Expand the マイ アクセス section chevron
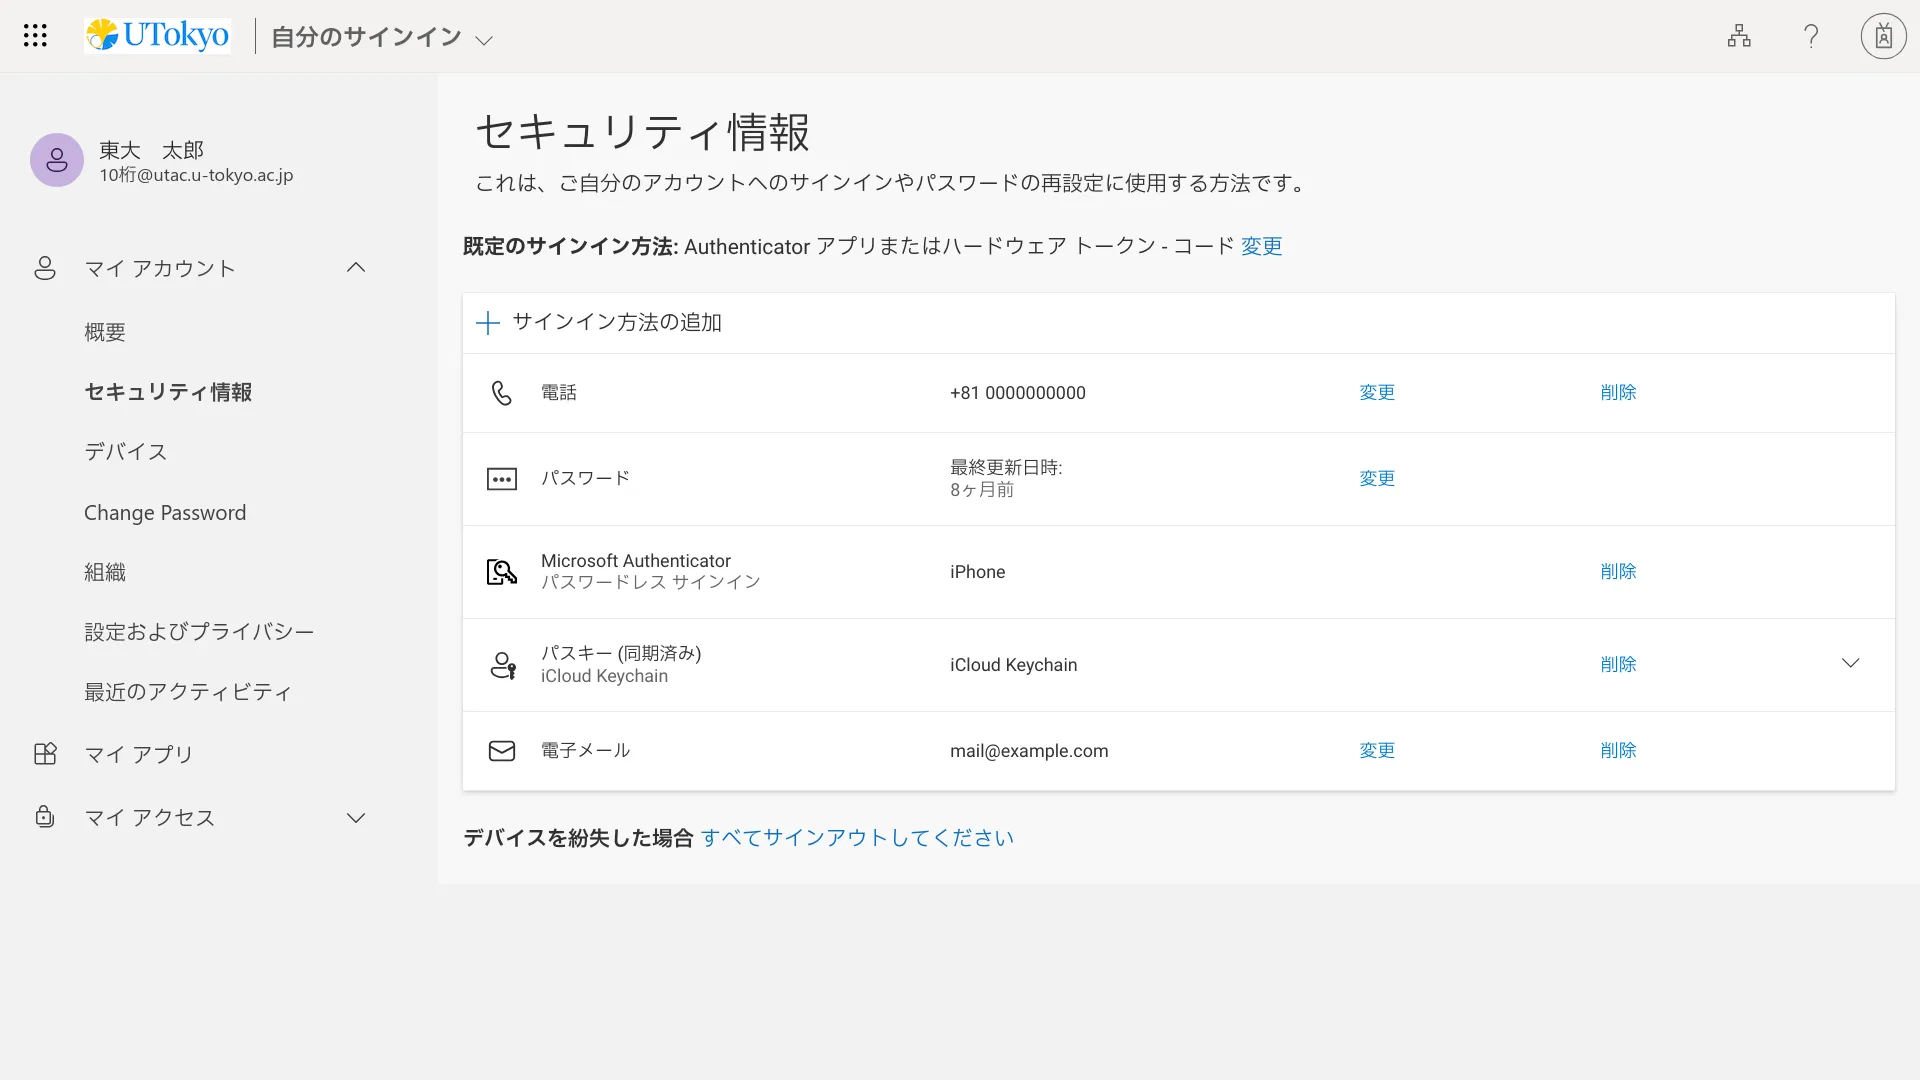The width and height of the screenshot is (1920, 1080). [356, 818]
